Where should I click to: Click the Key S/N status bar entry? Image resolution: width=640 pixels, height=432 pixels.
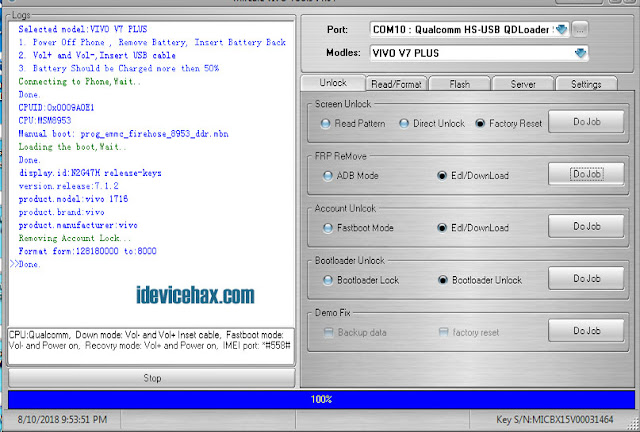[555, 419]
